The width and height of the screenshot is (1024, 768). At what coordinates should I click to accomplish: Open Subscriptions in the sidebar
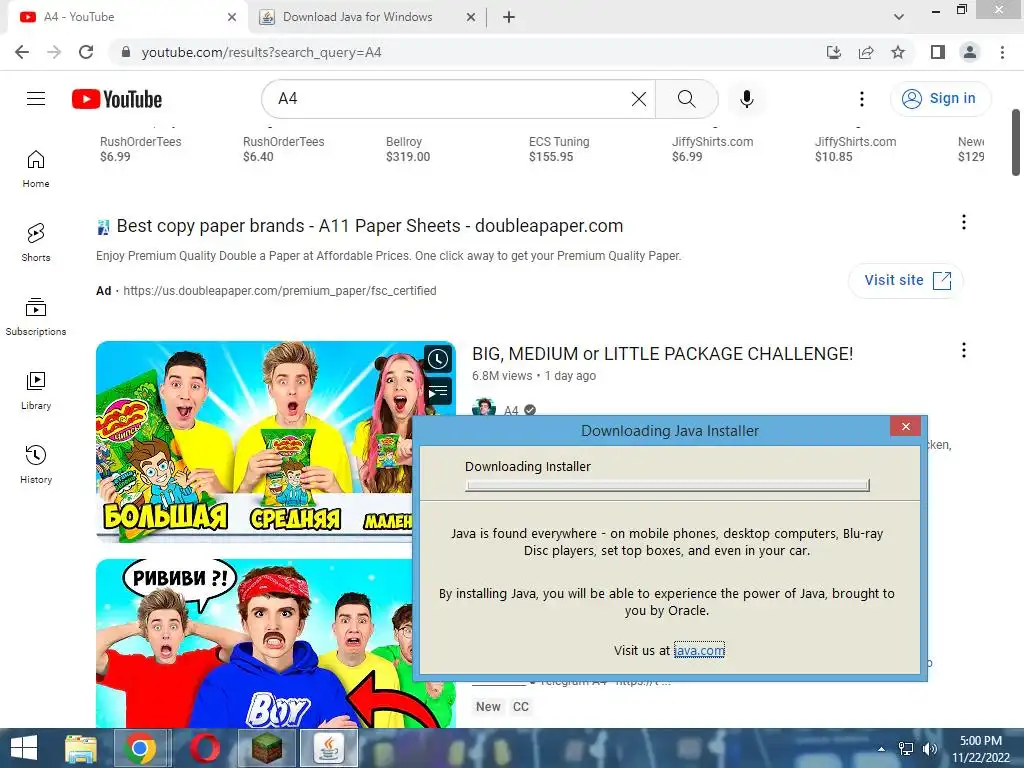coord(36,316)
